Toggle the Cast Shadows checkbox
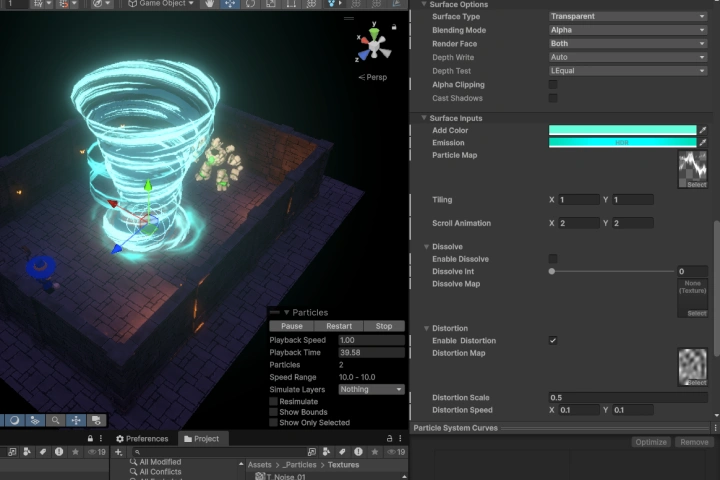 pos(553,98)
